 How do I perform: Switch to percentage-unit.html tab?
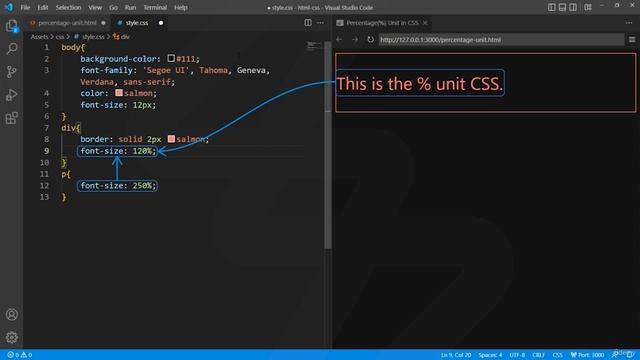[67, 23]
